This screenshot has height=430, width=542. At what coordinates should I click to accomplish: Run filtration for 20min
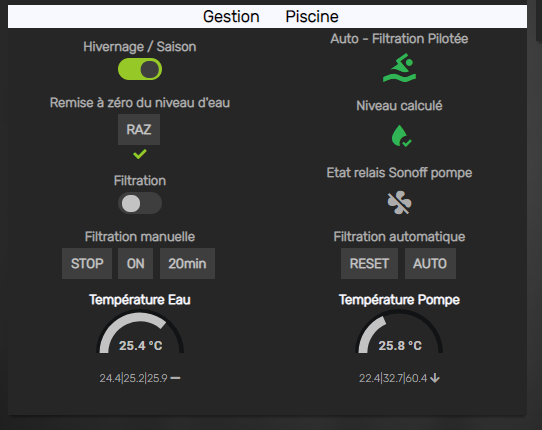coord(187,264)
